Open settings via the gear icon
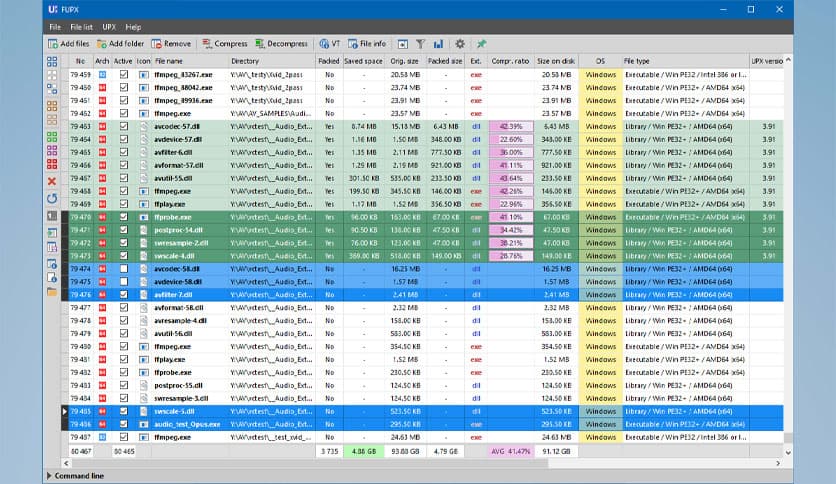The width and height of the screenshot is (836, 484). (x=460, y=44)
